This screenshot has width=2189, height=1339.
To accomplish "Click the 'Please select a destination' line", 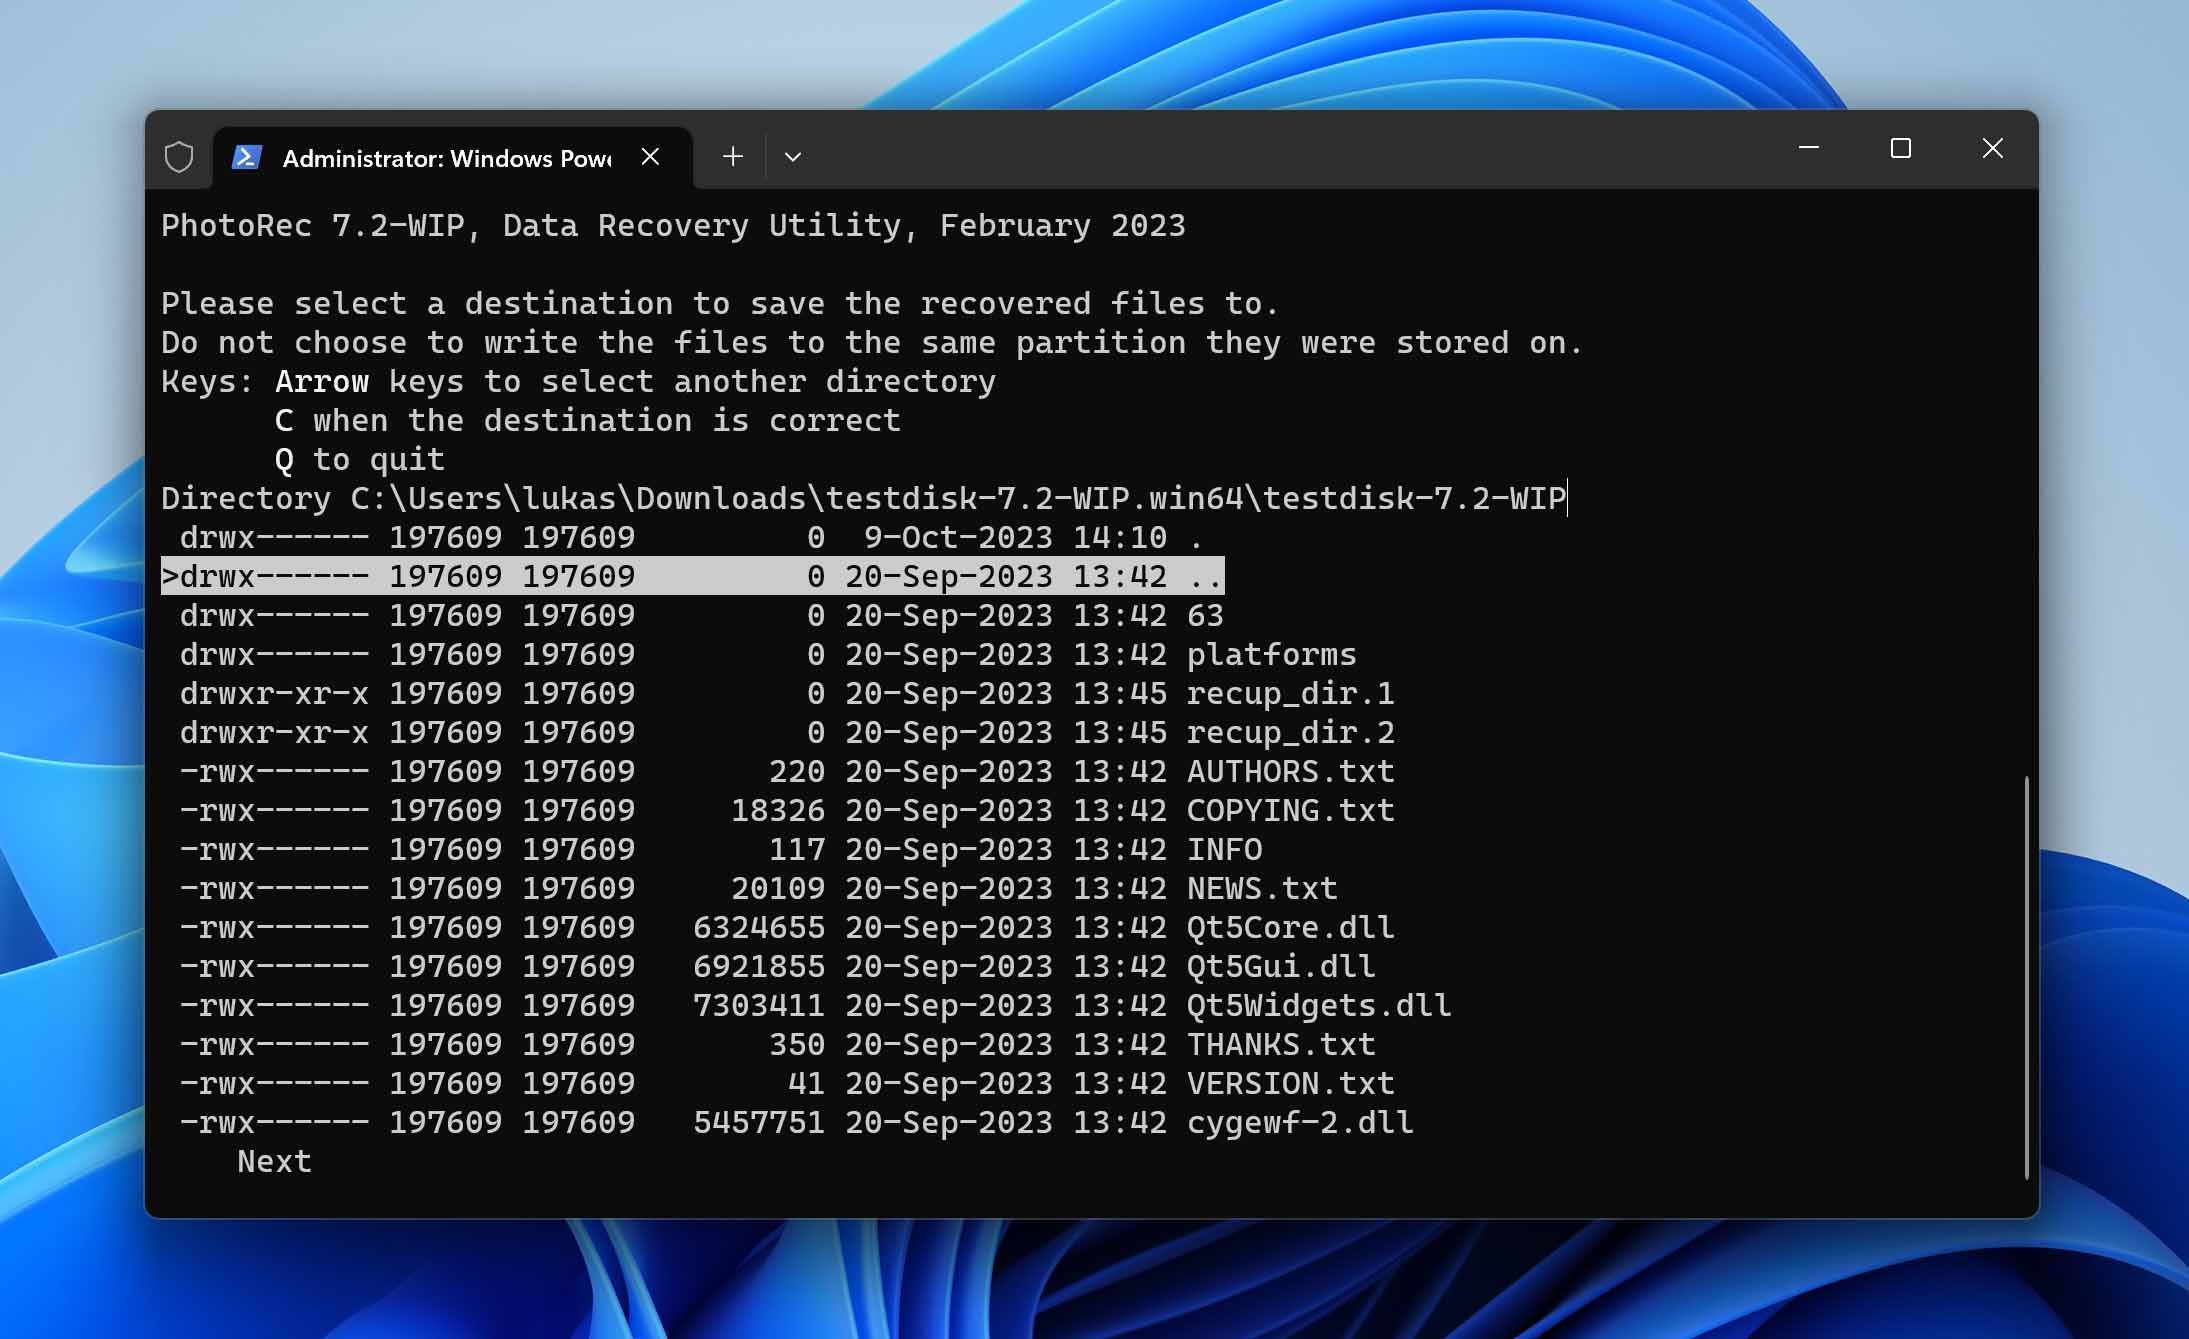I will point(720,303).
